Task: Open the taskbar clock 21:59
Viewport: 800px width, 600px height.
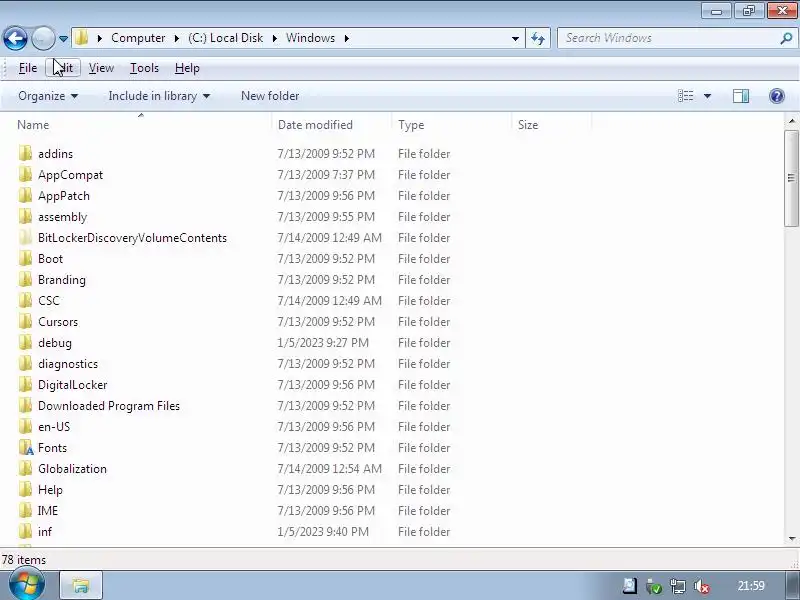Action: (751, 586)
